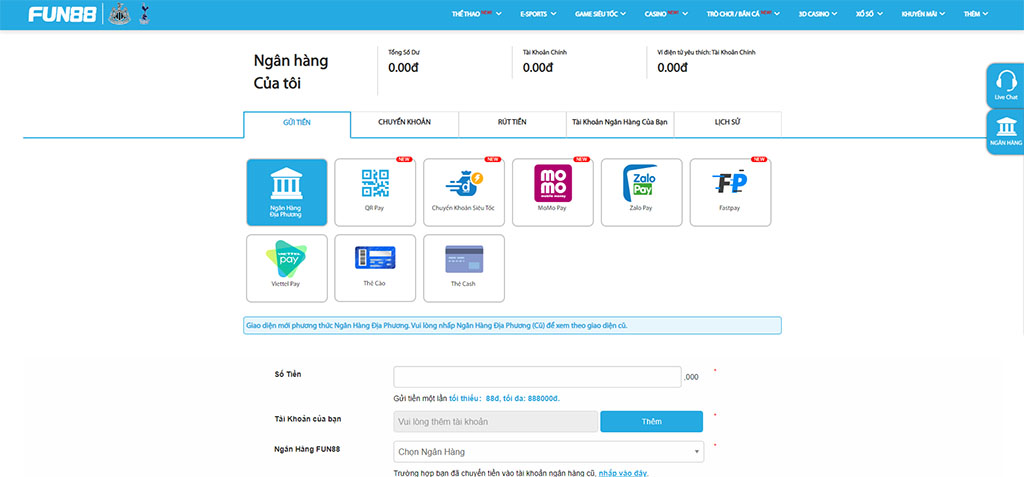This screenshot has width=1024, height=477.
Task: Select Chuyển Khoản Siêu Tốc method
Action: tap(464, 192)
